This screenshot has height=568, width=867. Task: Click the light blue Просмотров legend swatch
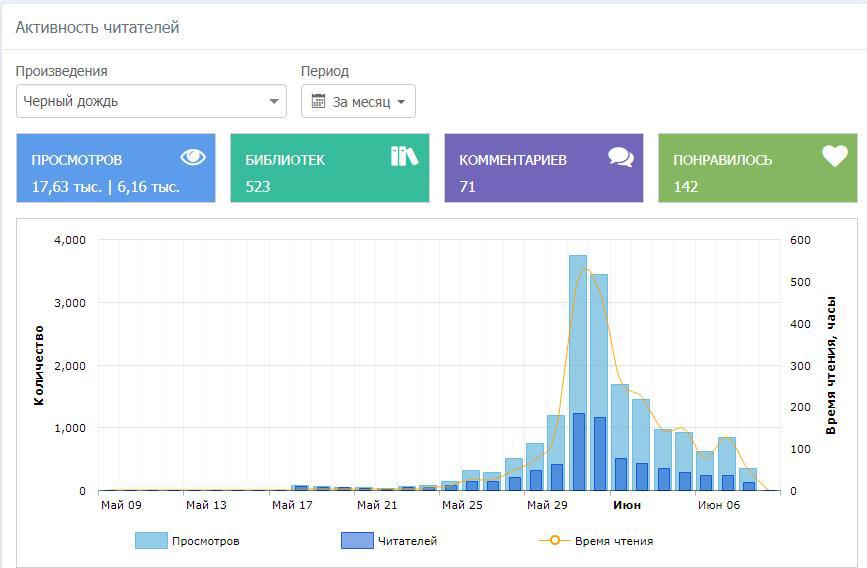150,541
